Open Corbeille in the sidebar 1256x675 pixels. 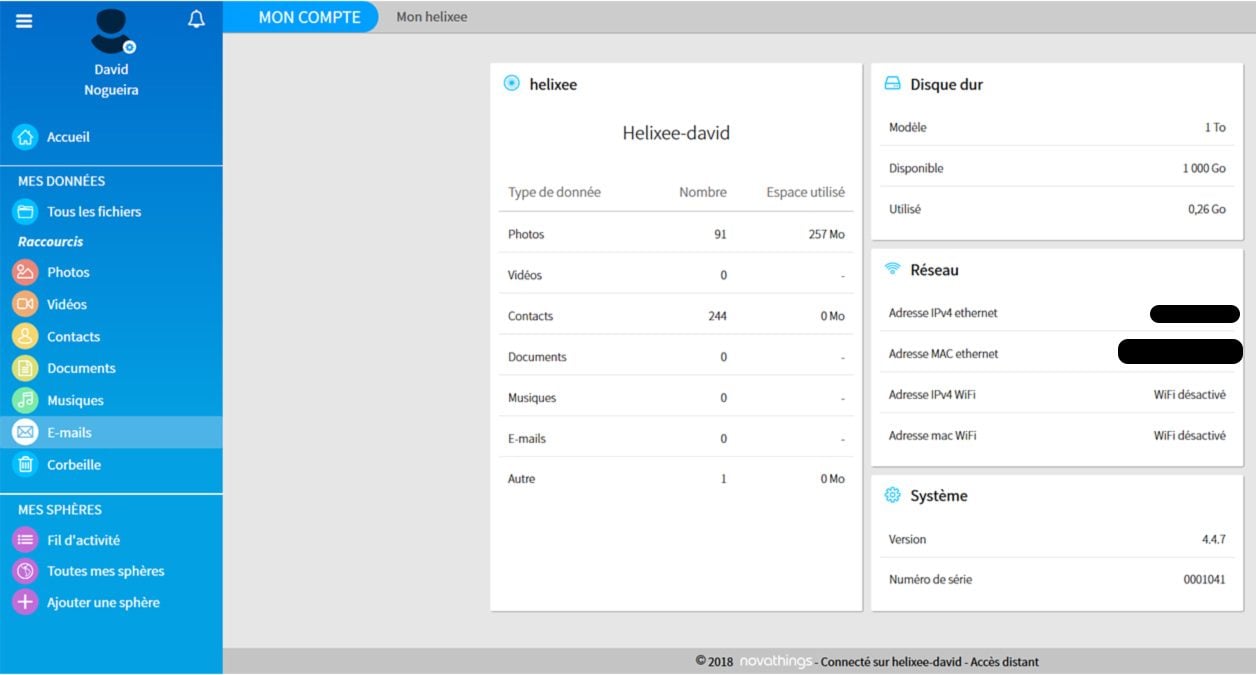pos(74,465)
